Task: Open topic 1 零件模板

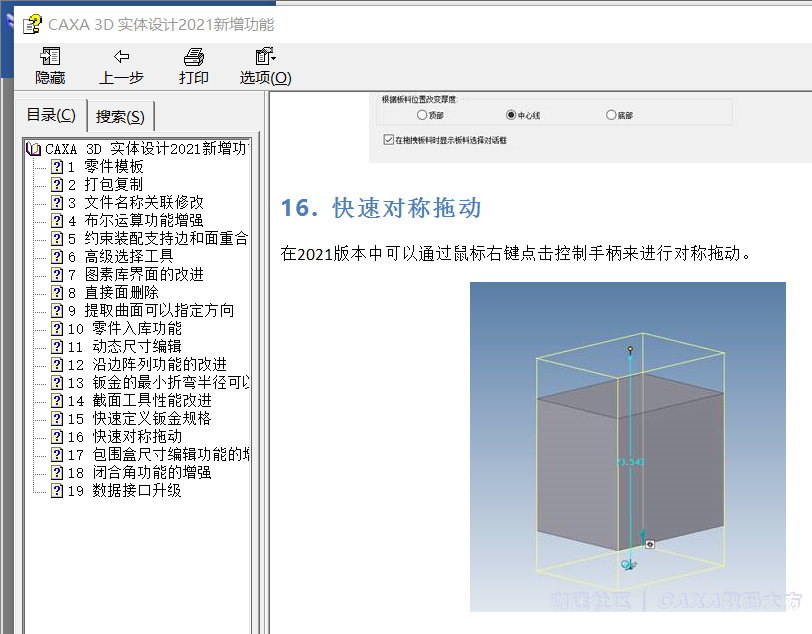Action: (x=106, y=167)
